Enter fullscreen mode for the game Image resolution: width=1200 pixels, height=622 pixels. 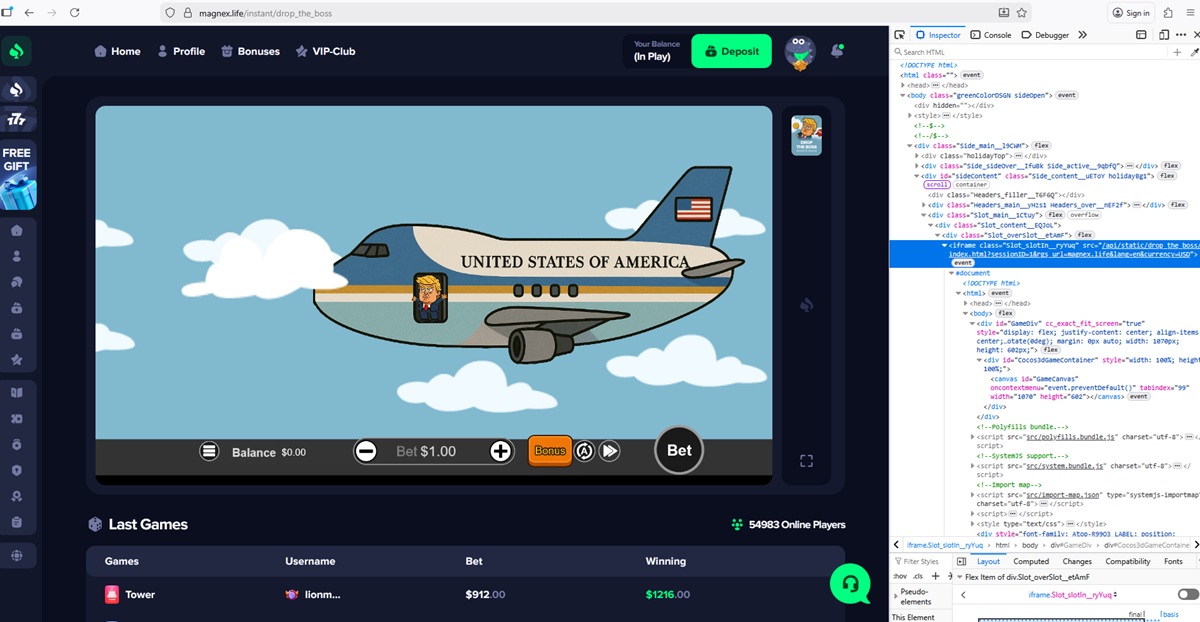tap(806, 461)
